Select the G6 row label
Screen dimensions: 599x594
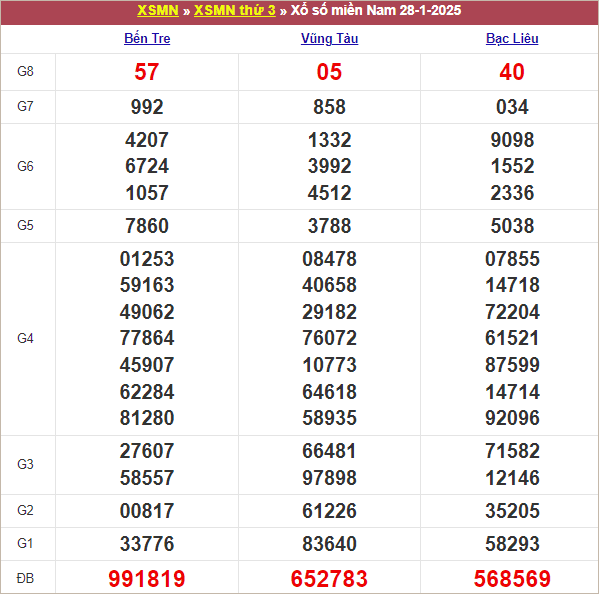tap(25, 166)
